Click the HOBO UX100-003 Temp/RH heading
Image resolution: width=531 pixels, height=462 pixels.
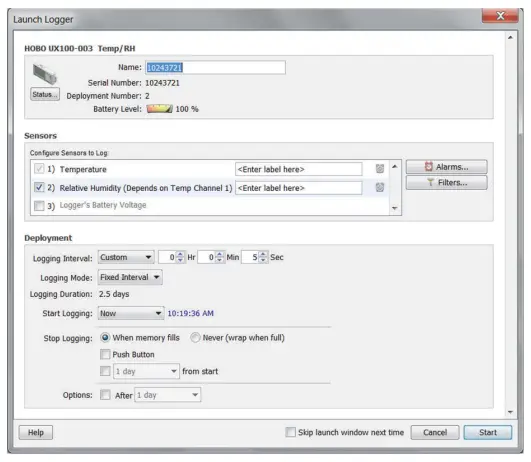click(x=80, y=48)
